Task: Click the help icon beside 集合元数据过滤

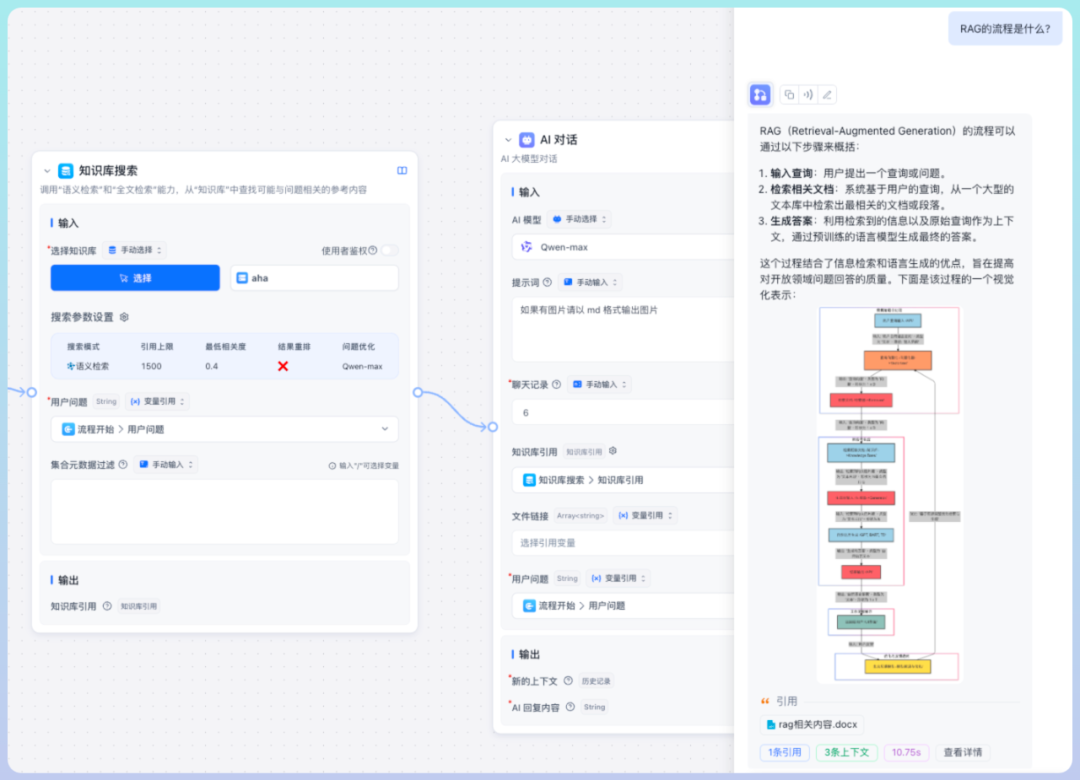Action: click(x=123, y=464)
